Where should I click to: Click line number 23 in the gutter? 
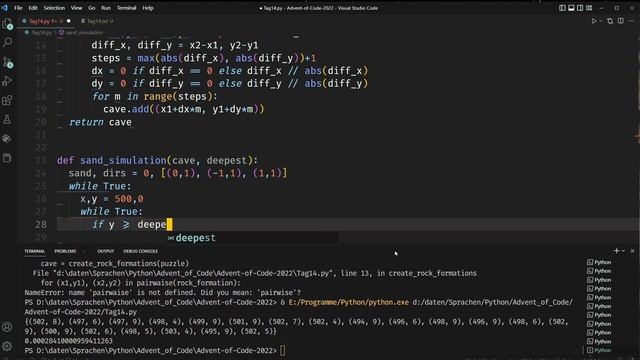pos(41,160)
